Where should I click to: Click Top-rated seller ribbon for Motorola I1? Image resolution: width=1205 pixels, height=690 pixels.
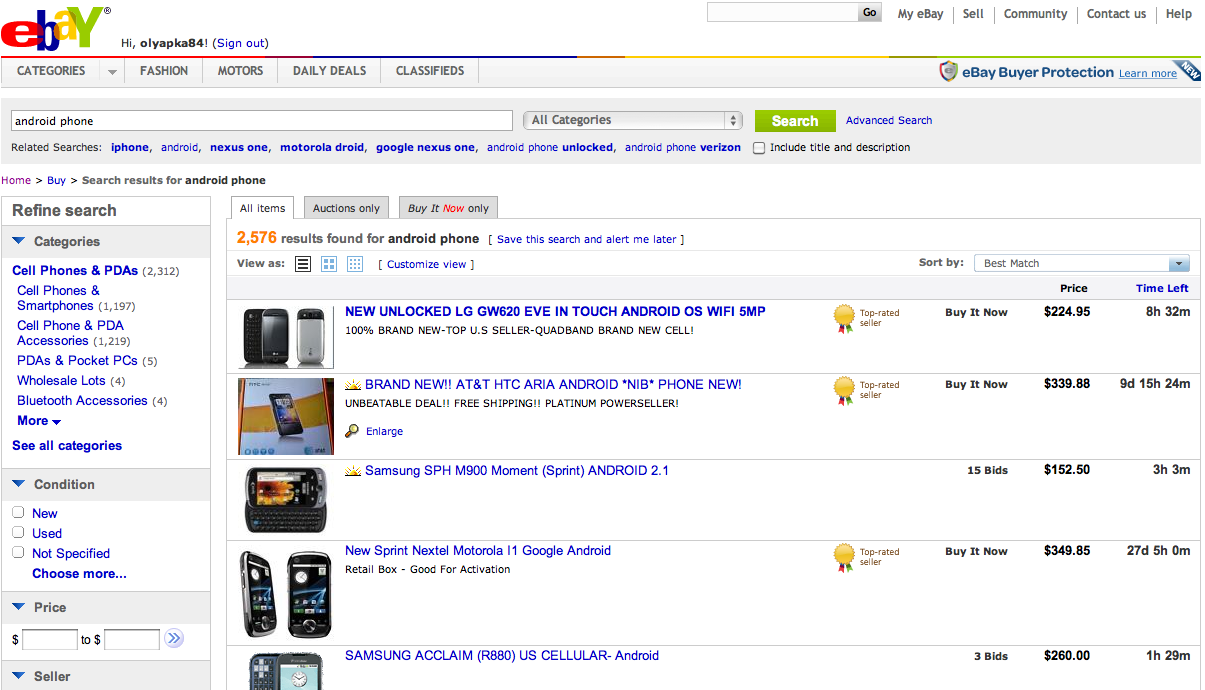click(x=845, y=557)
